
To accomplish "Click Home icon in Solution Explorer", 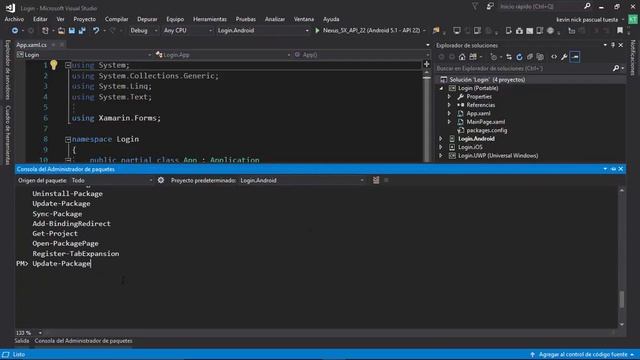I will (x=462, y=57).
